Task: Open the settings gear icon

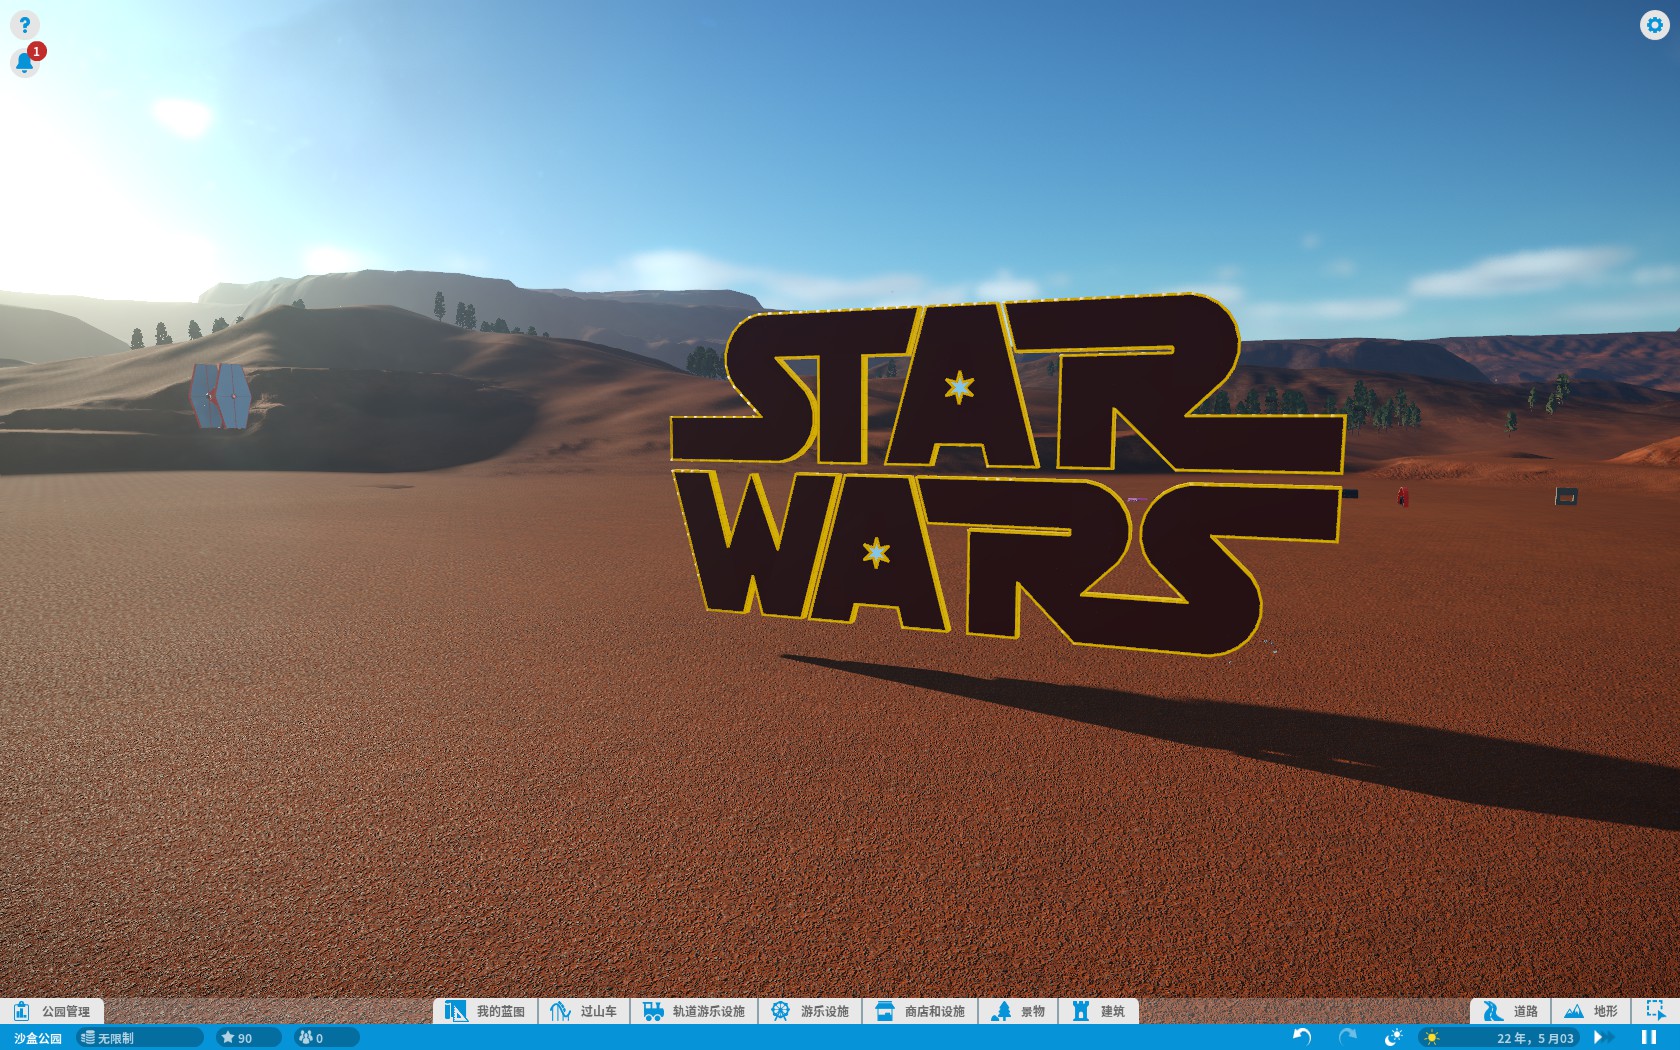Action: click(x=1654, y=25)
